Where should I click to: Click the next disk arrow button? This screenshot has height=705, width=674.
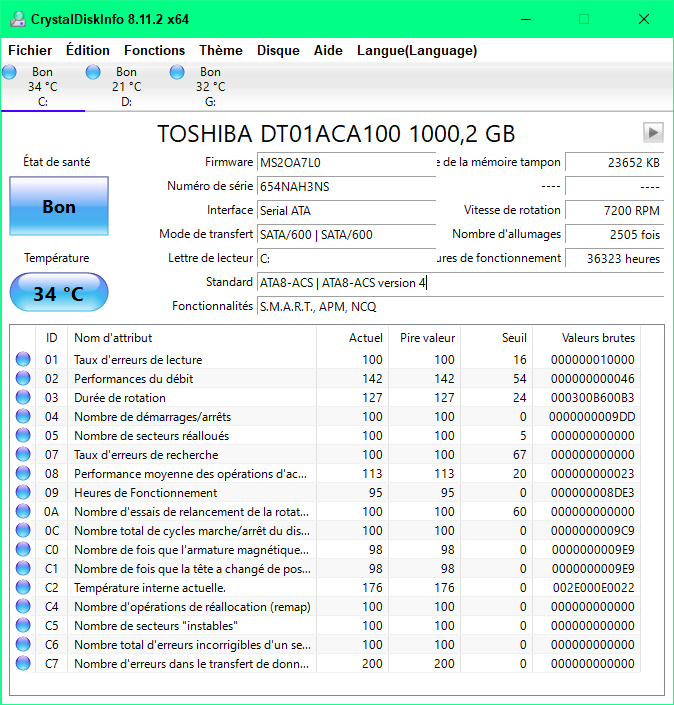click(653, 133)
